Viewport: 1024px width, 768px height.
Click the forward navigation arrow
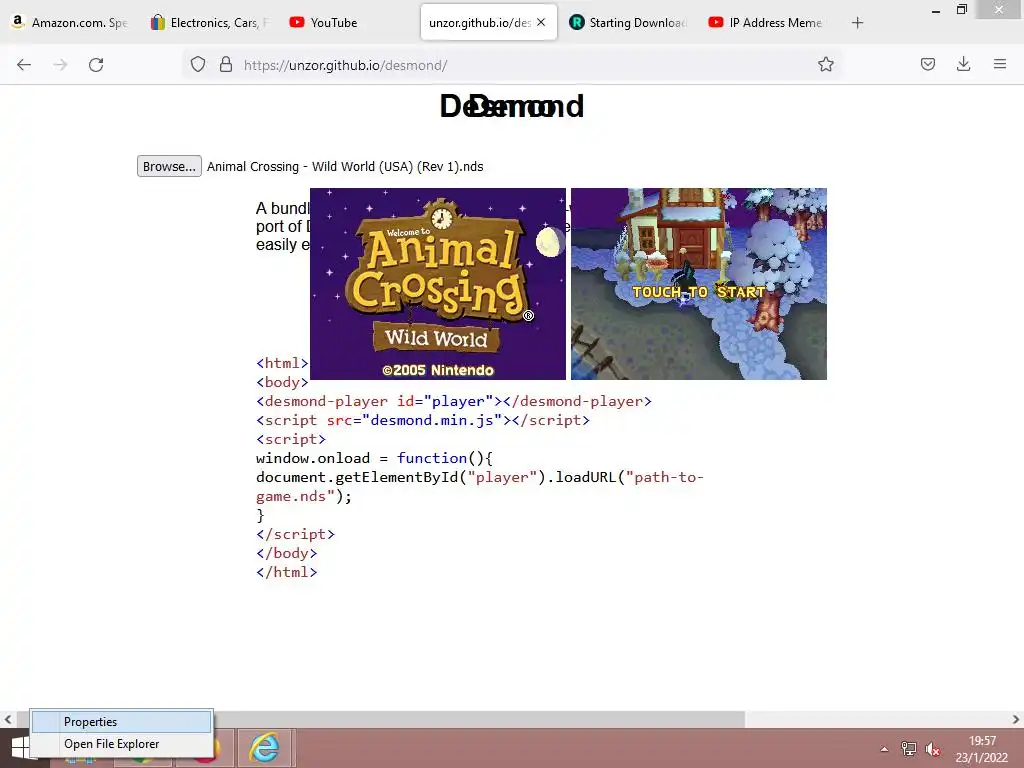60,65
